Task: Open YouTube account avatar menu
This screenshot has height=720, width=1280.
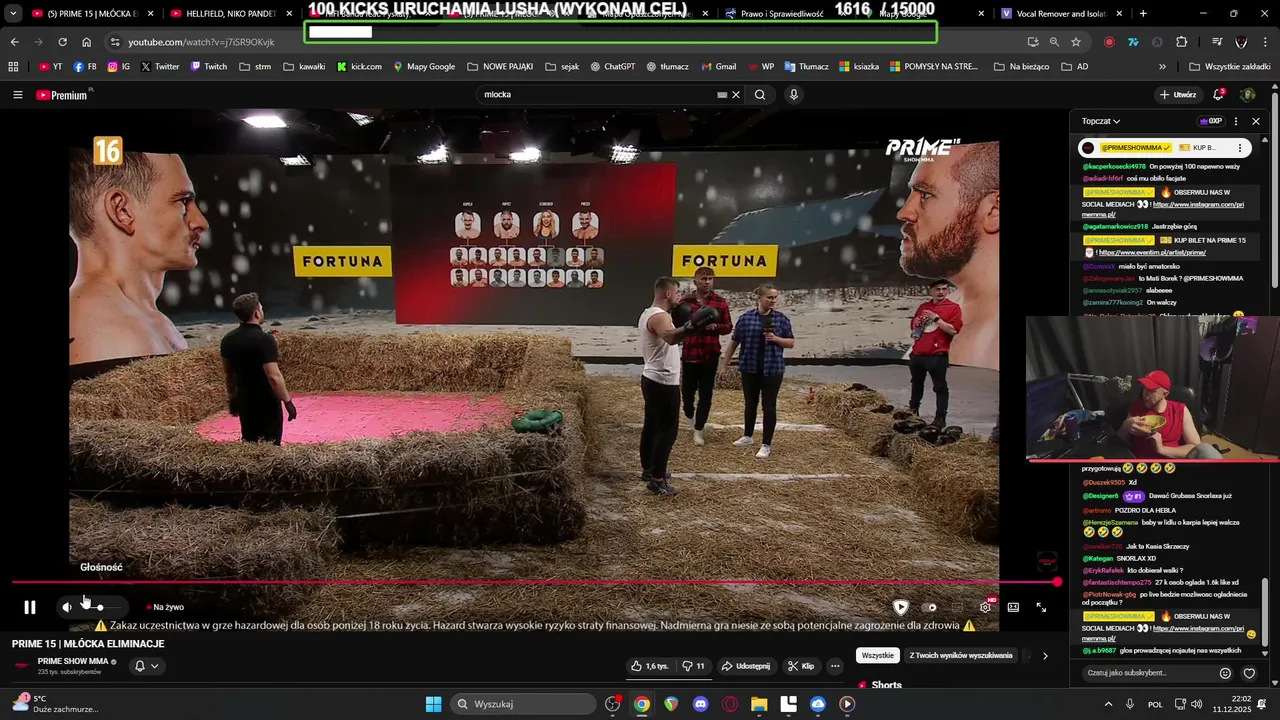Action: coord(1247,95)
